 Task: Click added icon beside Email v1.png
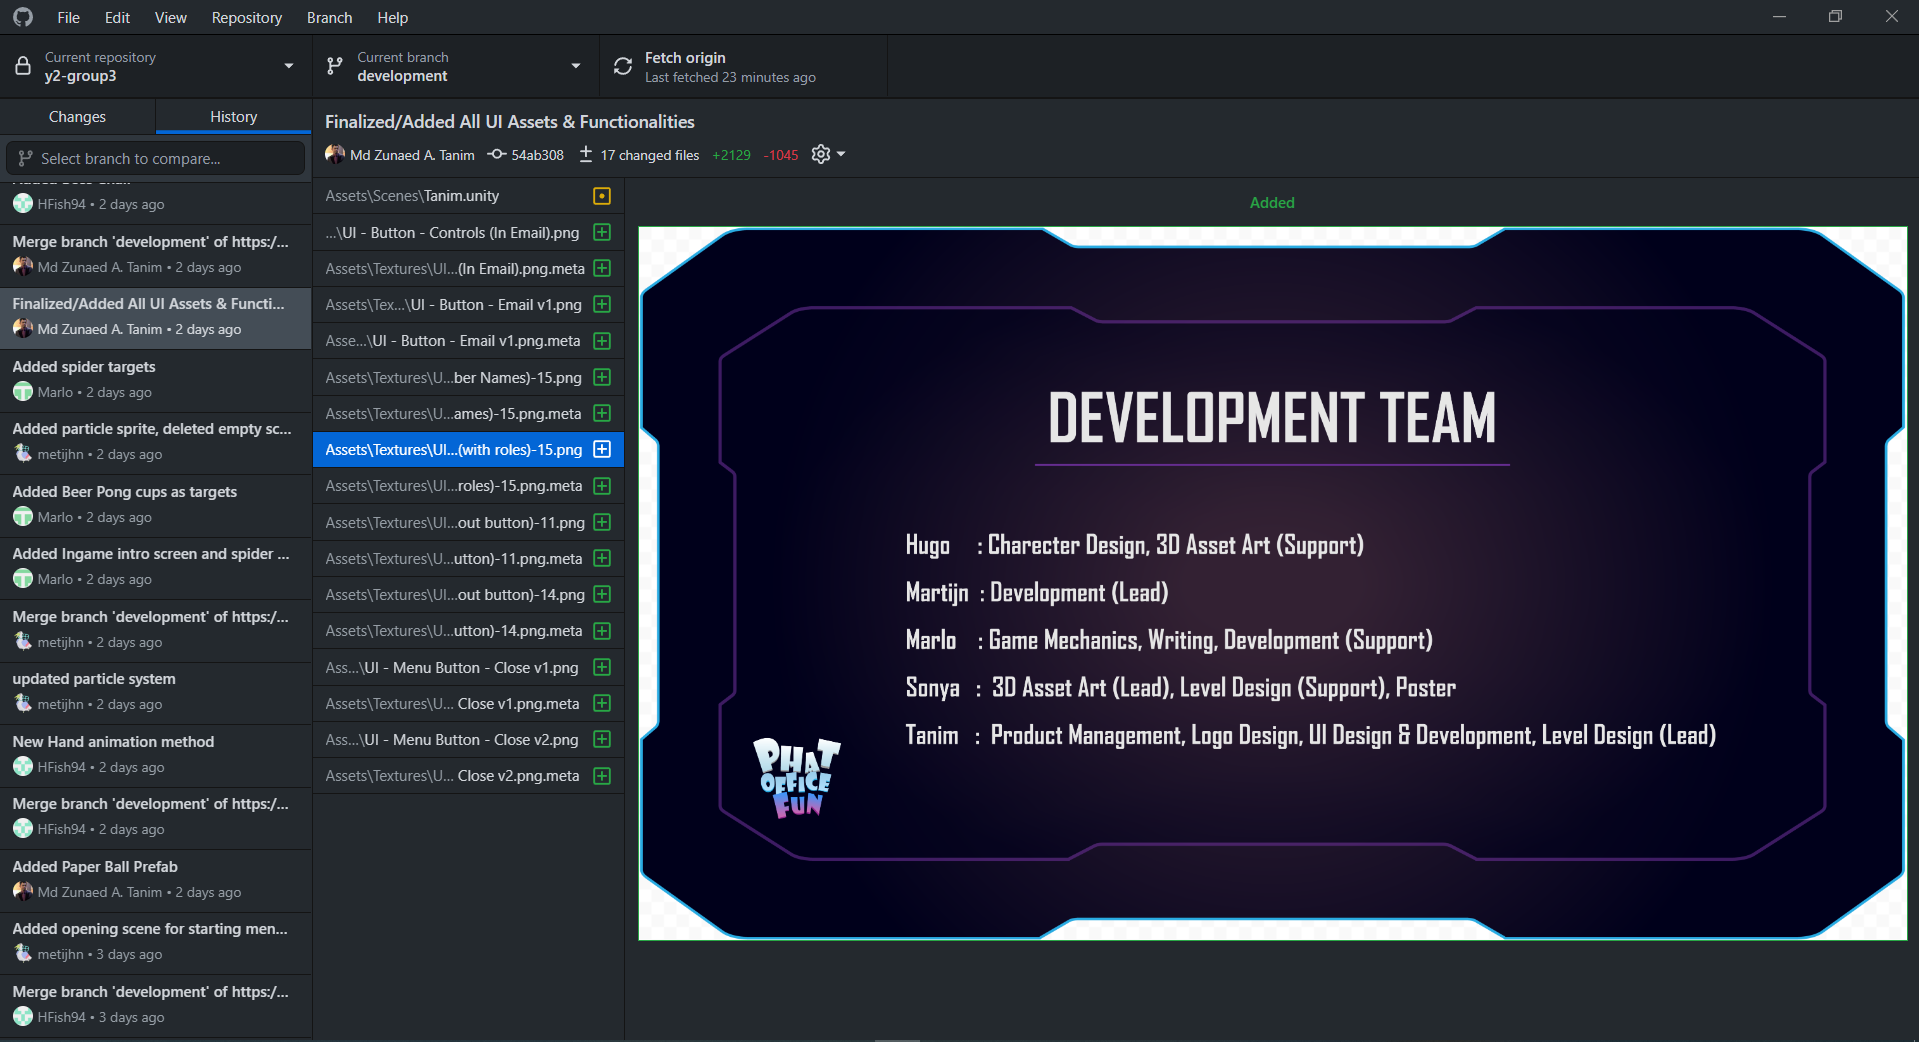pyautogui.click(x=602, y=304)
